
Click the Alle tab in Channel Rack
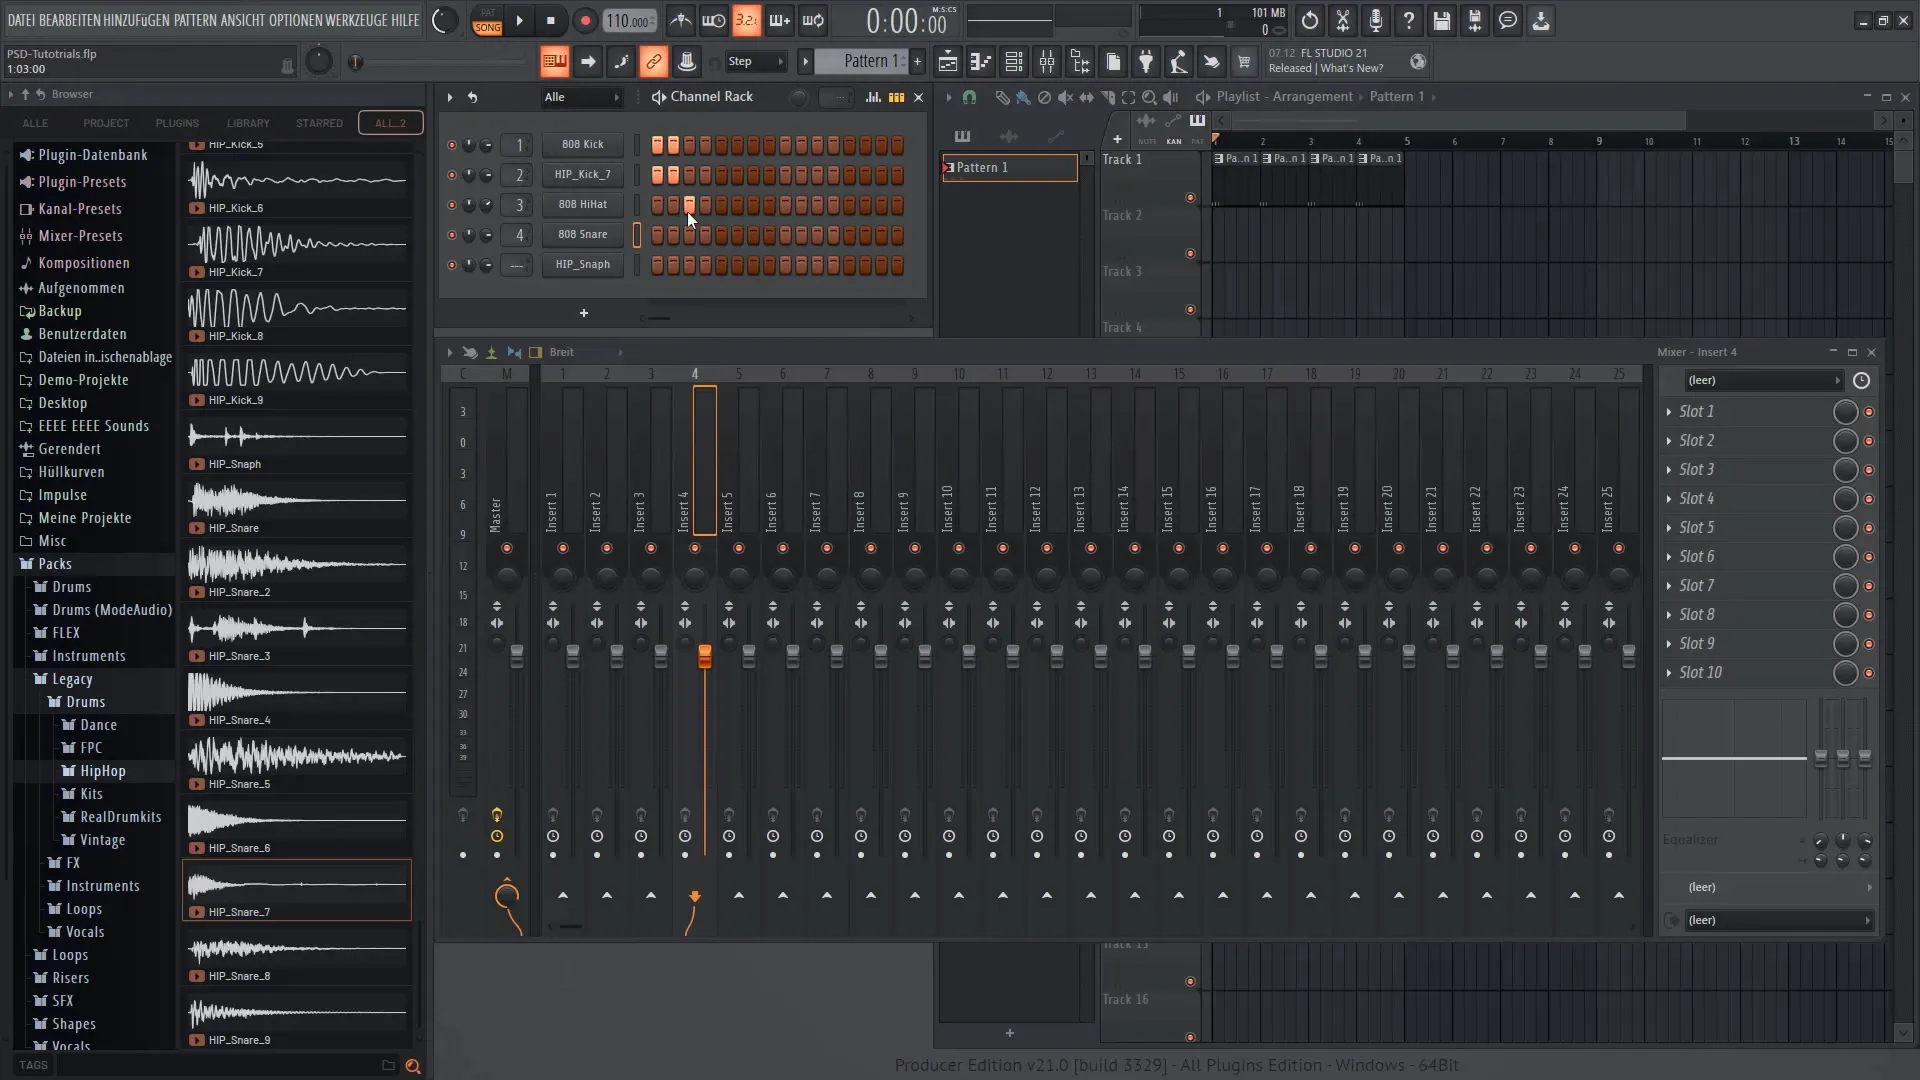pyautogui.click(x=554, y=96)
